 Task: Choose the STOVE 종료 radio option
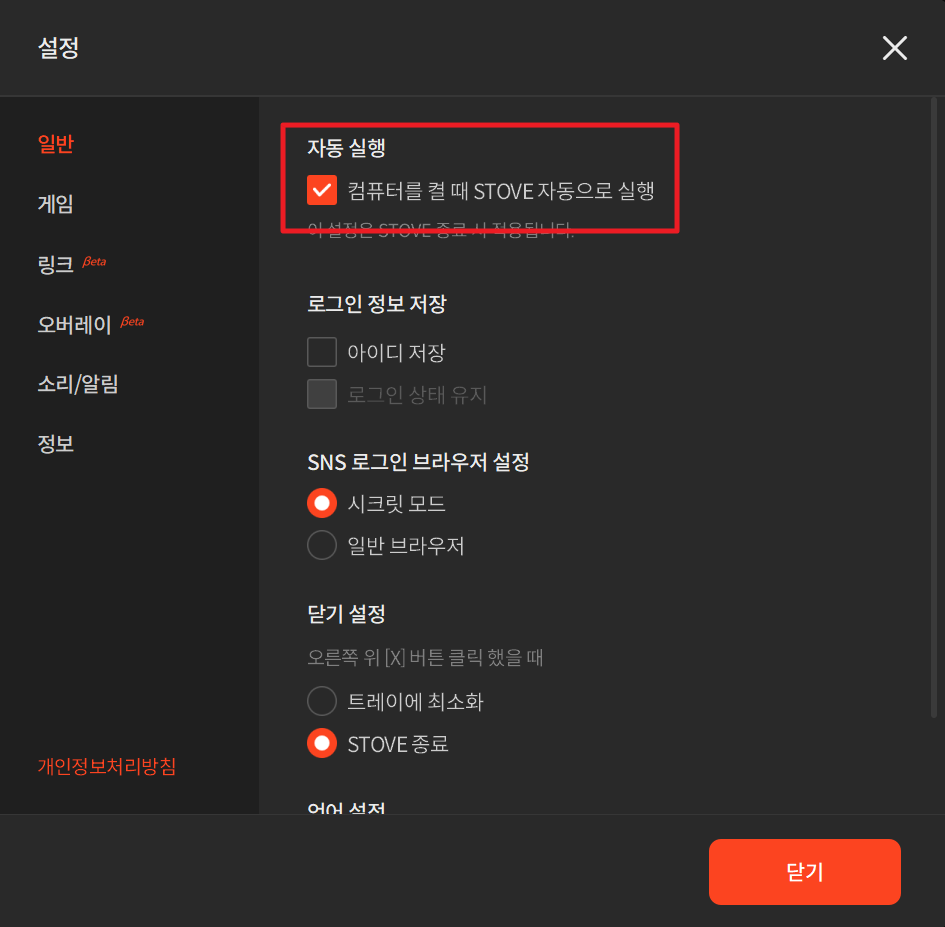pyautogui.click(x=322, y=744)
